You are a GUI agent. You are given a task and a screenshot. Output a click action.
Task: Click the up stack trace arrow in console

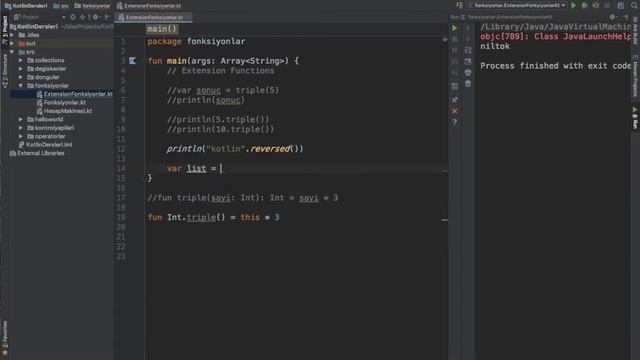(x=468, y=28)
